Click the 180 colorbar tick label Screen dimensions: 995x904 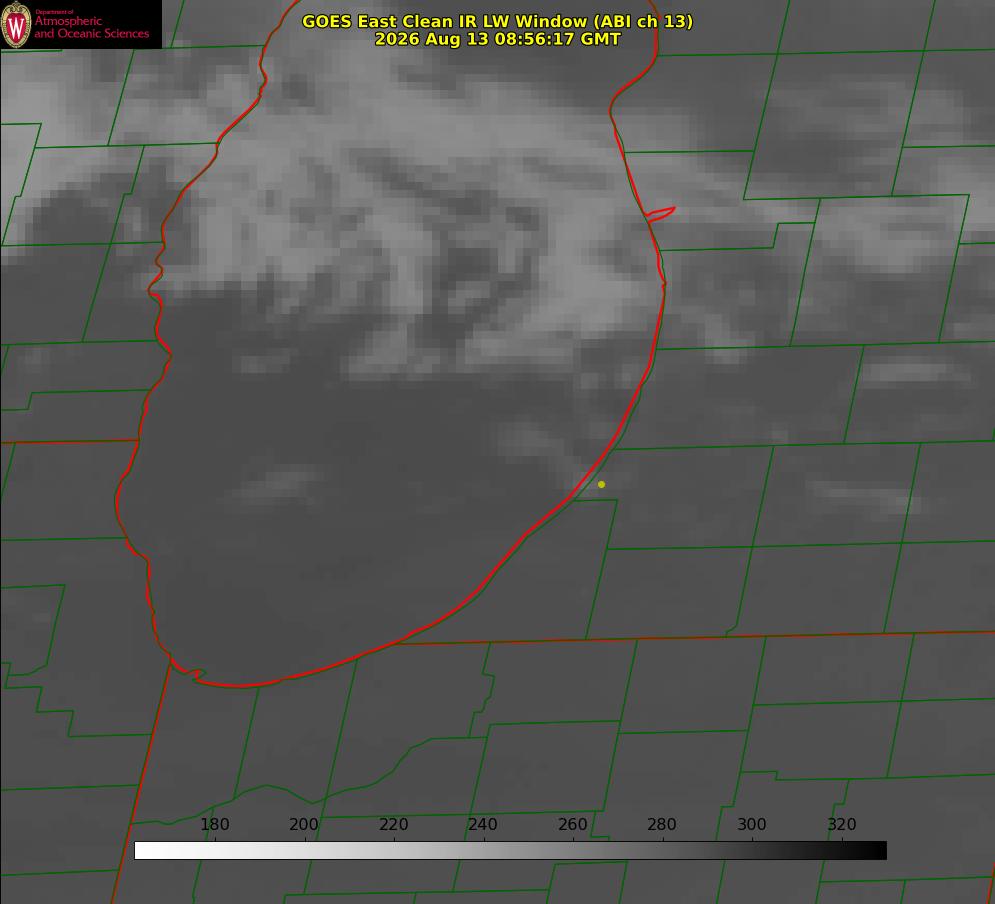(214, 824)
